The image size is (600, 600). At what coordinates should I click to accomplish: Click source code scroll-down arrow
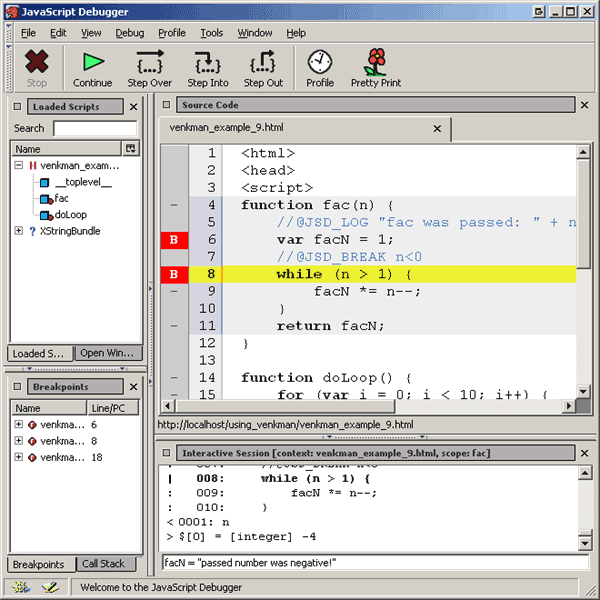click(x=583, y=391)
